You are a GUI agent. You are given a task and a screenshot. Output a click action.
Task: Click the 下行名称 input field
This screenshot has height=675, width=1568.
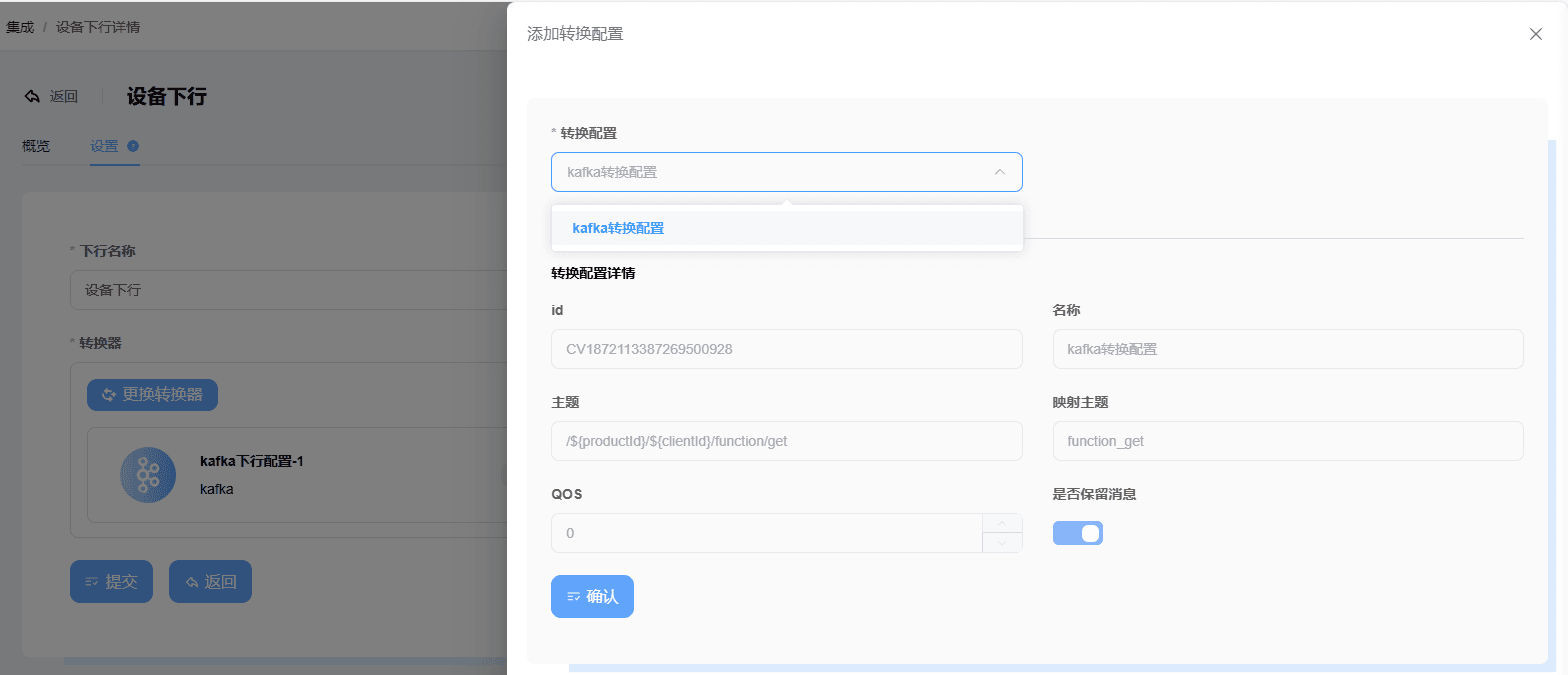tap(288, 290)
